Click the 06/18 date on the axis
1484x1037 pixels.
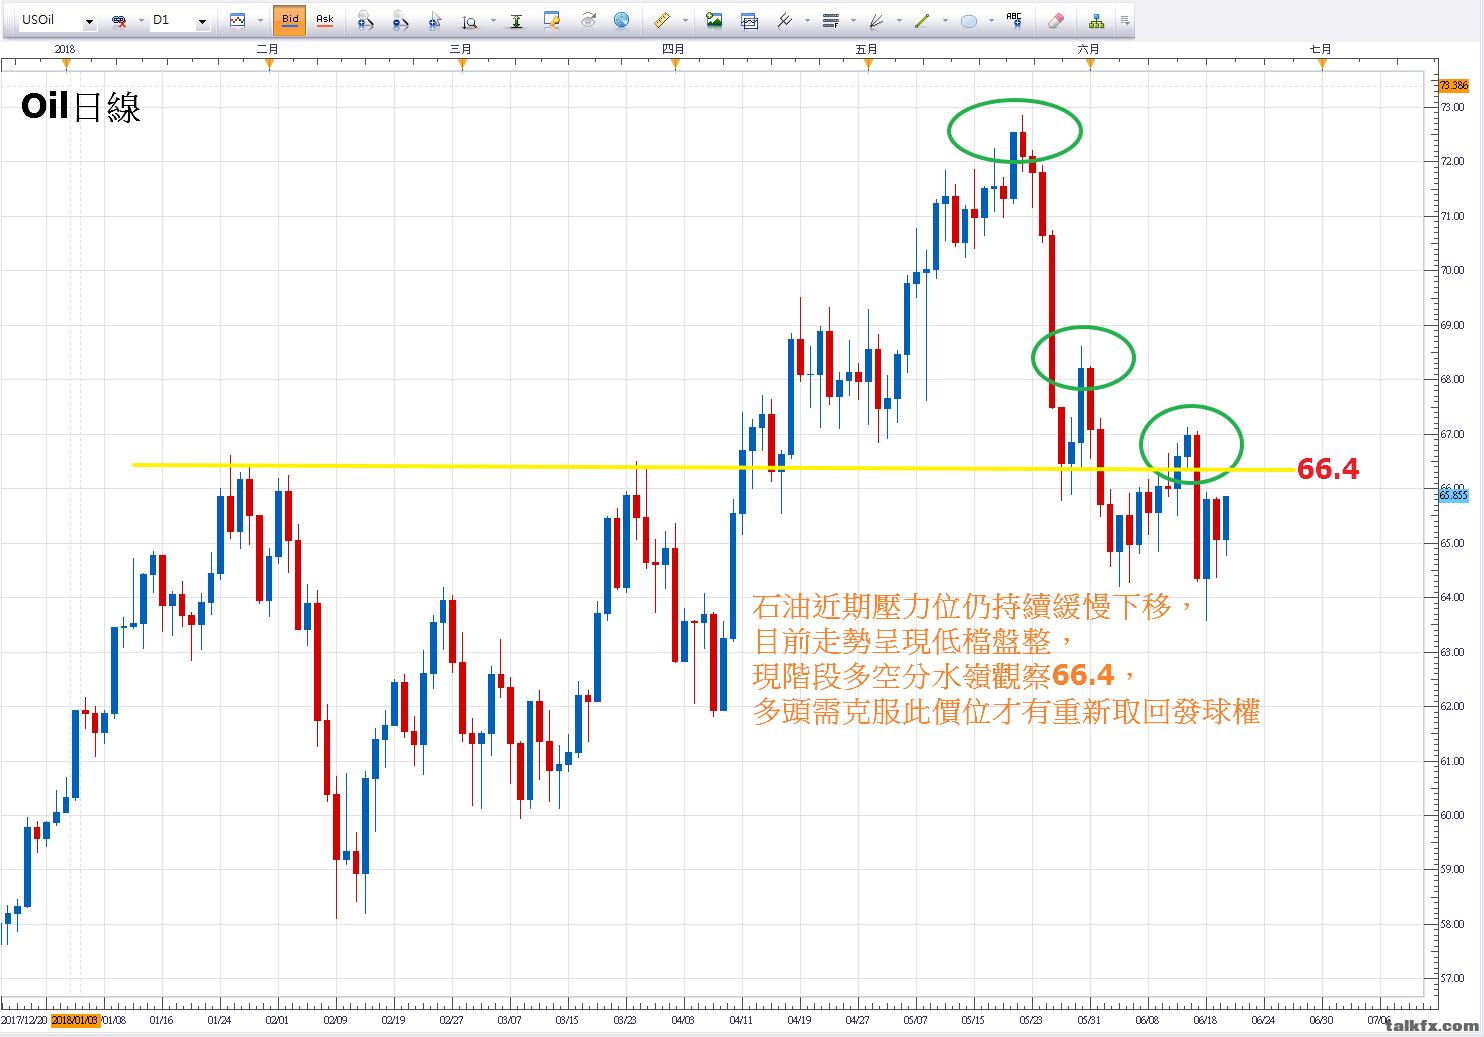coord(1205,1021)
